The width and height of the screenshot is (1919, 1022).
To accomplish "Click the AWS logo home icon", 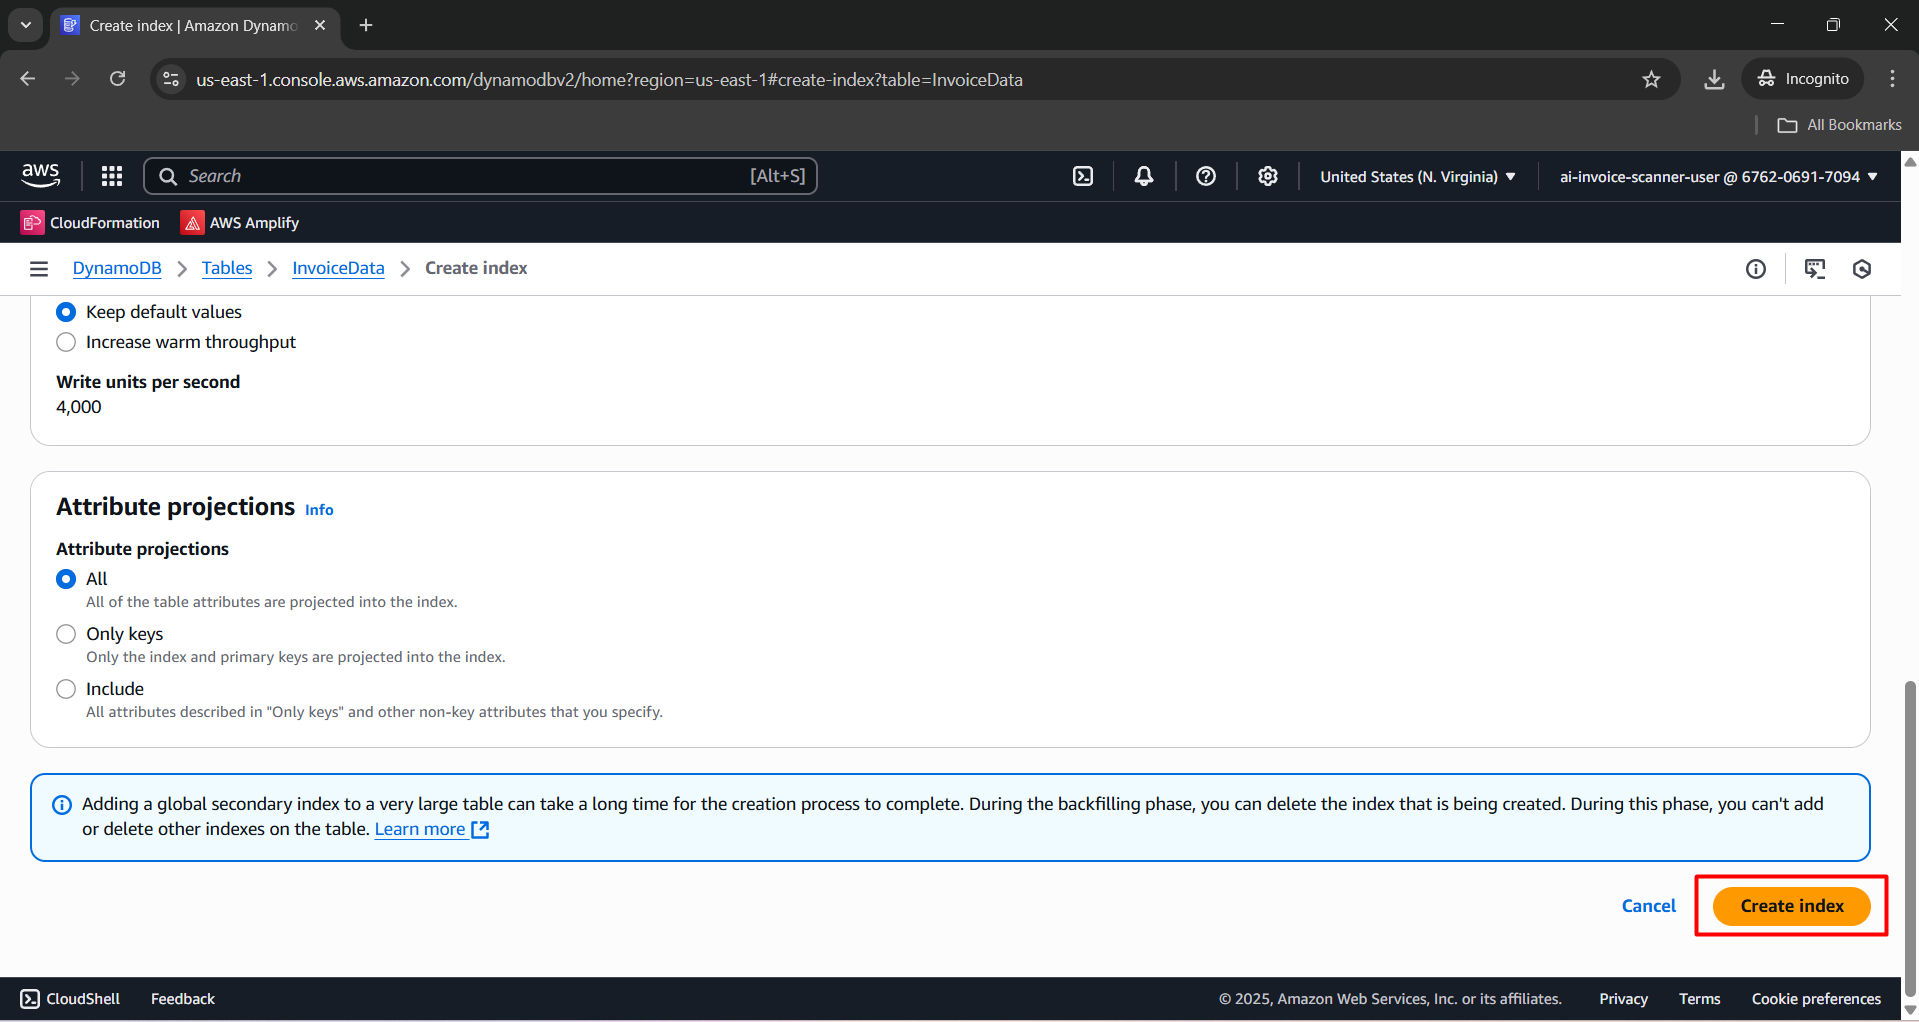I will click(x=41, y=175).
